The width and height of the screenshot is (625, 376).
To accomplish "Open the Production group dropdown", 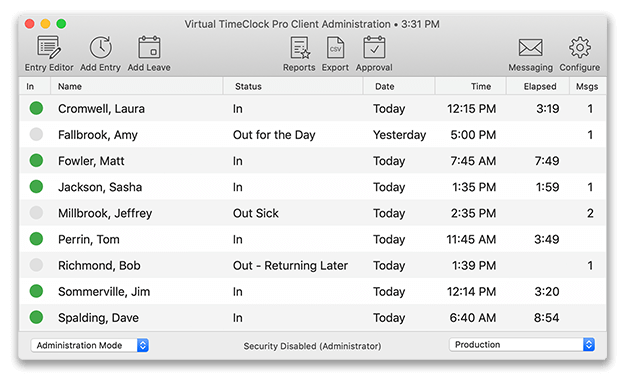I will (522, 345).
